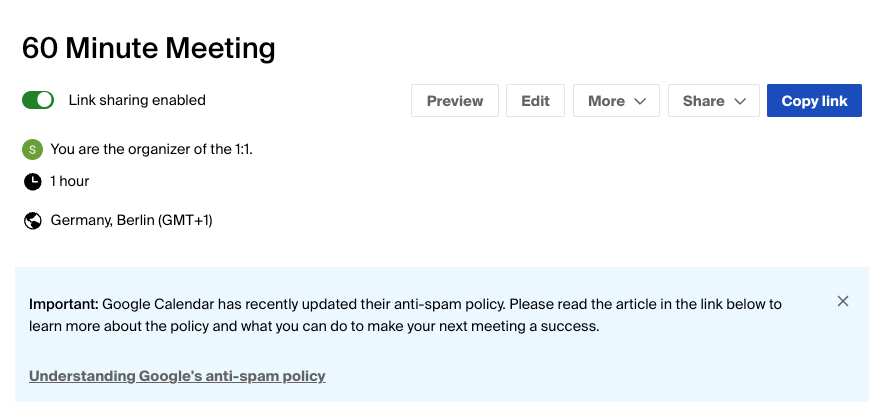The image size is (888, 414).
Task: Click the globe time zone icon
Action: tap(32, 220)
